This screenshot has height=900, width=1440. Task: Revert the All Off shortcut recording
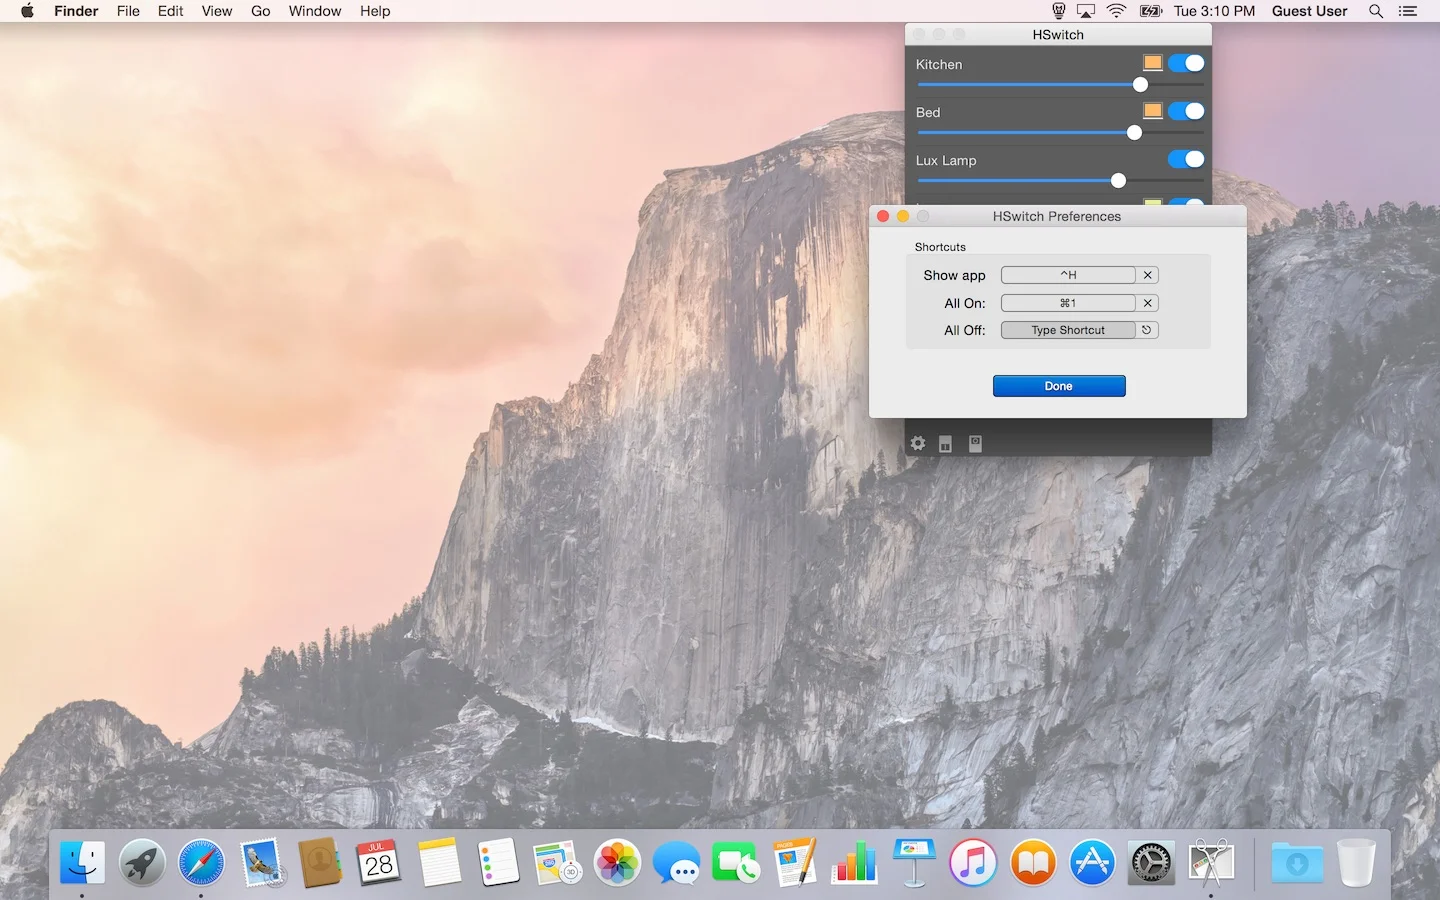click(1147, 330)
